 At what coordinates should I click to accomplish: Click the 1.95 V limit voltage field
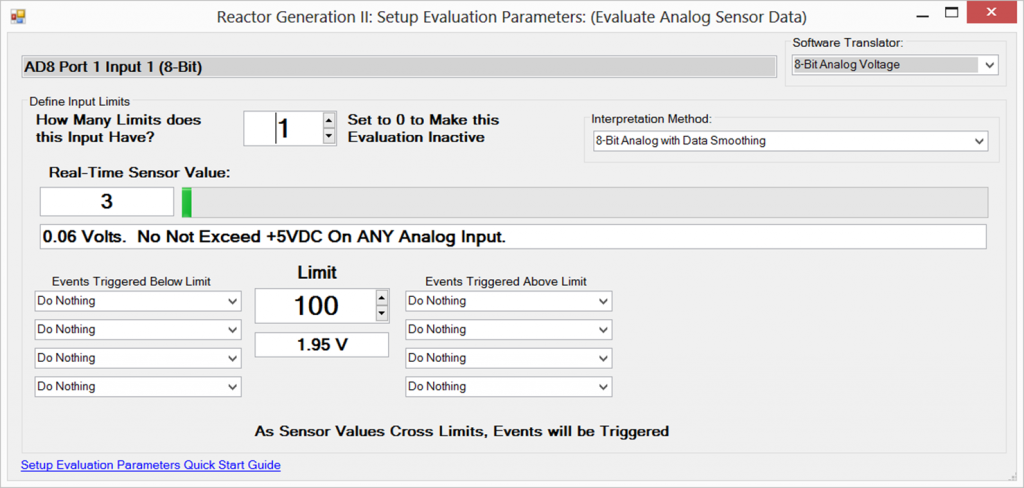[x=321, y=345]
